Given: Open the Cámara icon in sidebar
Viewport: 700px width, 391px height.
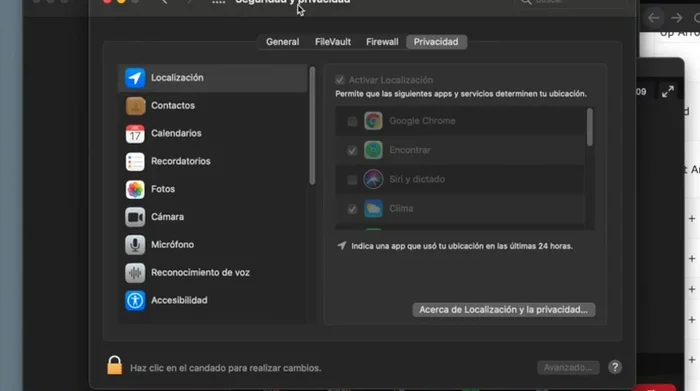Looking at the screenshot, I should pyautogui.click(x=135, y=217).
